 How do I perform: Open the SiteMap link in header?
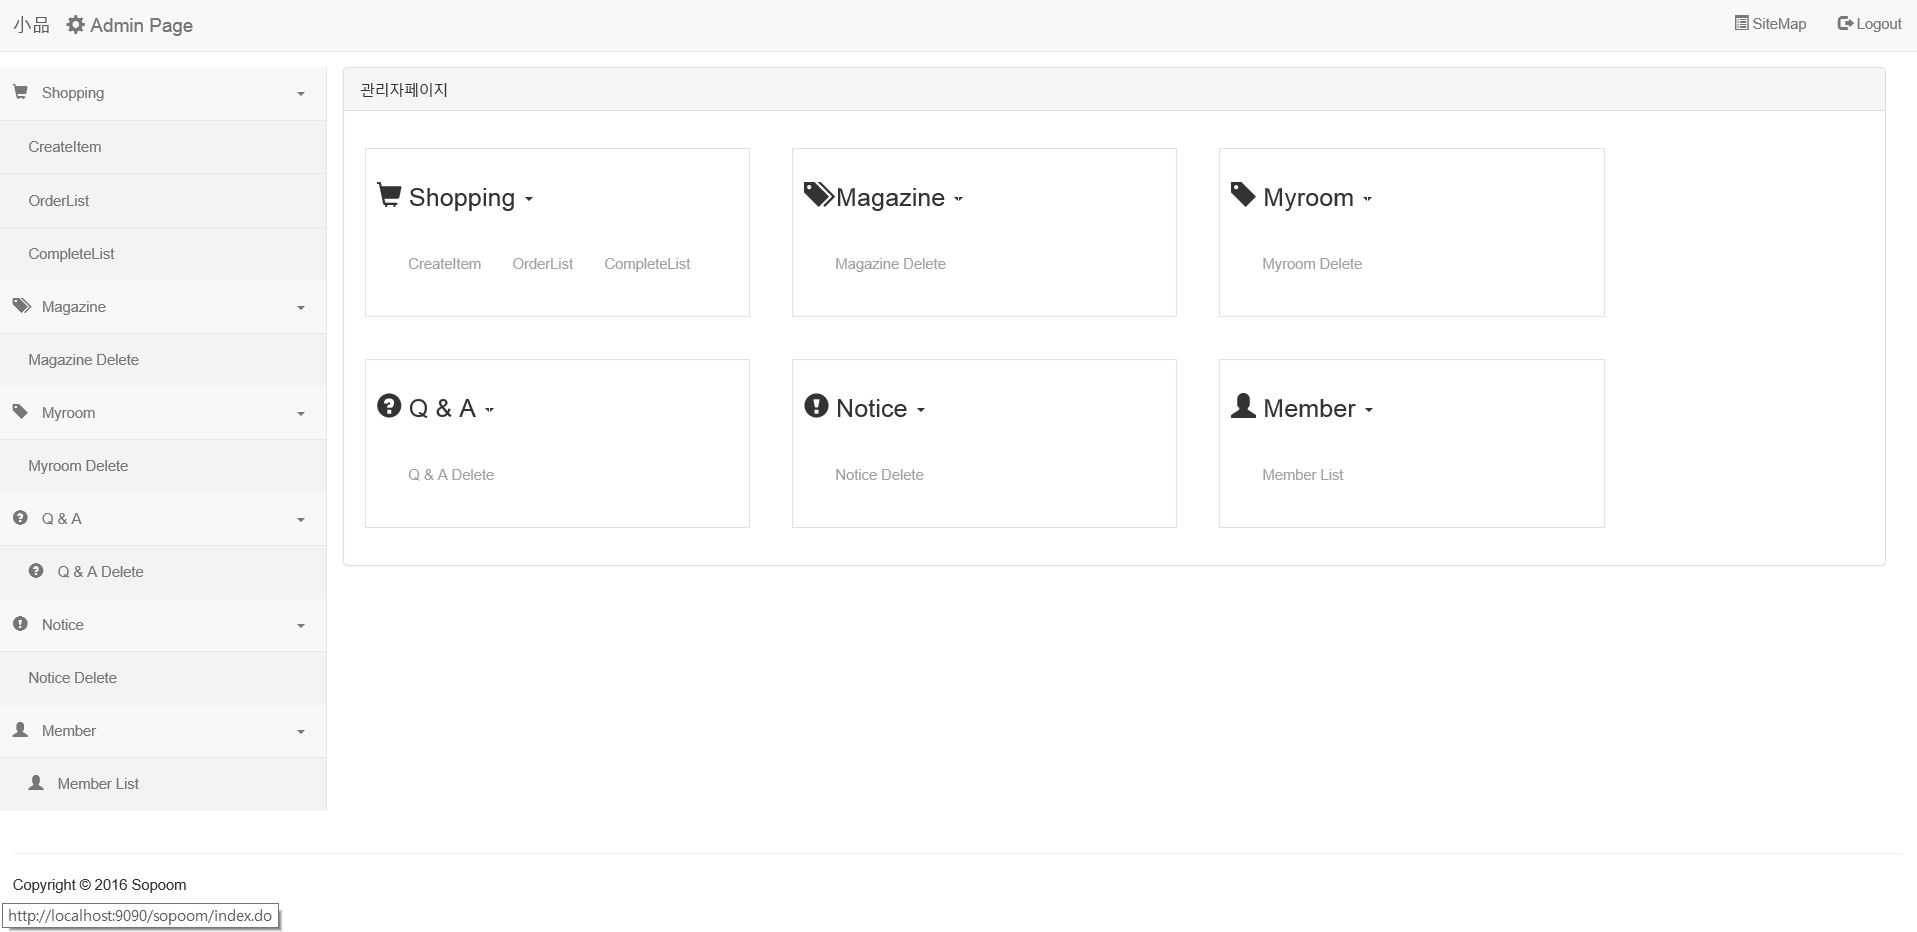[1770, 24]
